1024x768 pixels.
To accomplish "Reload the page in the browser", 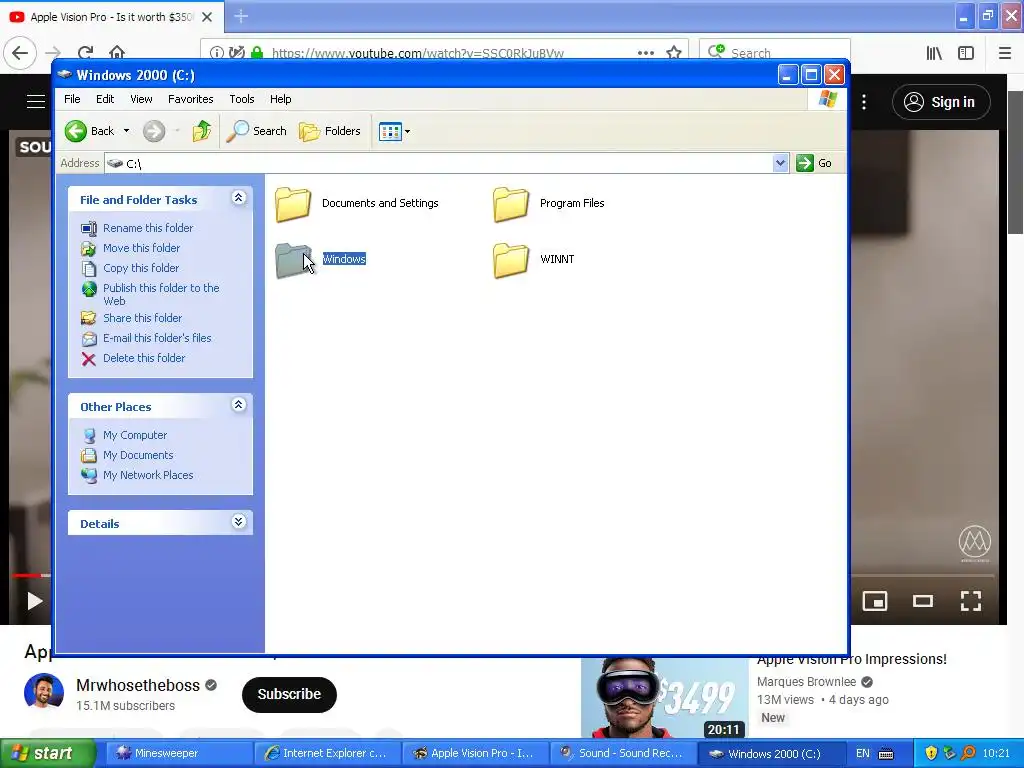I will pos(85,53).
